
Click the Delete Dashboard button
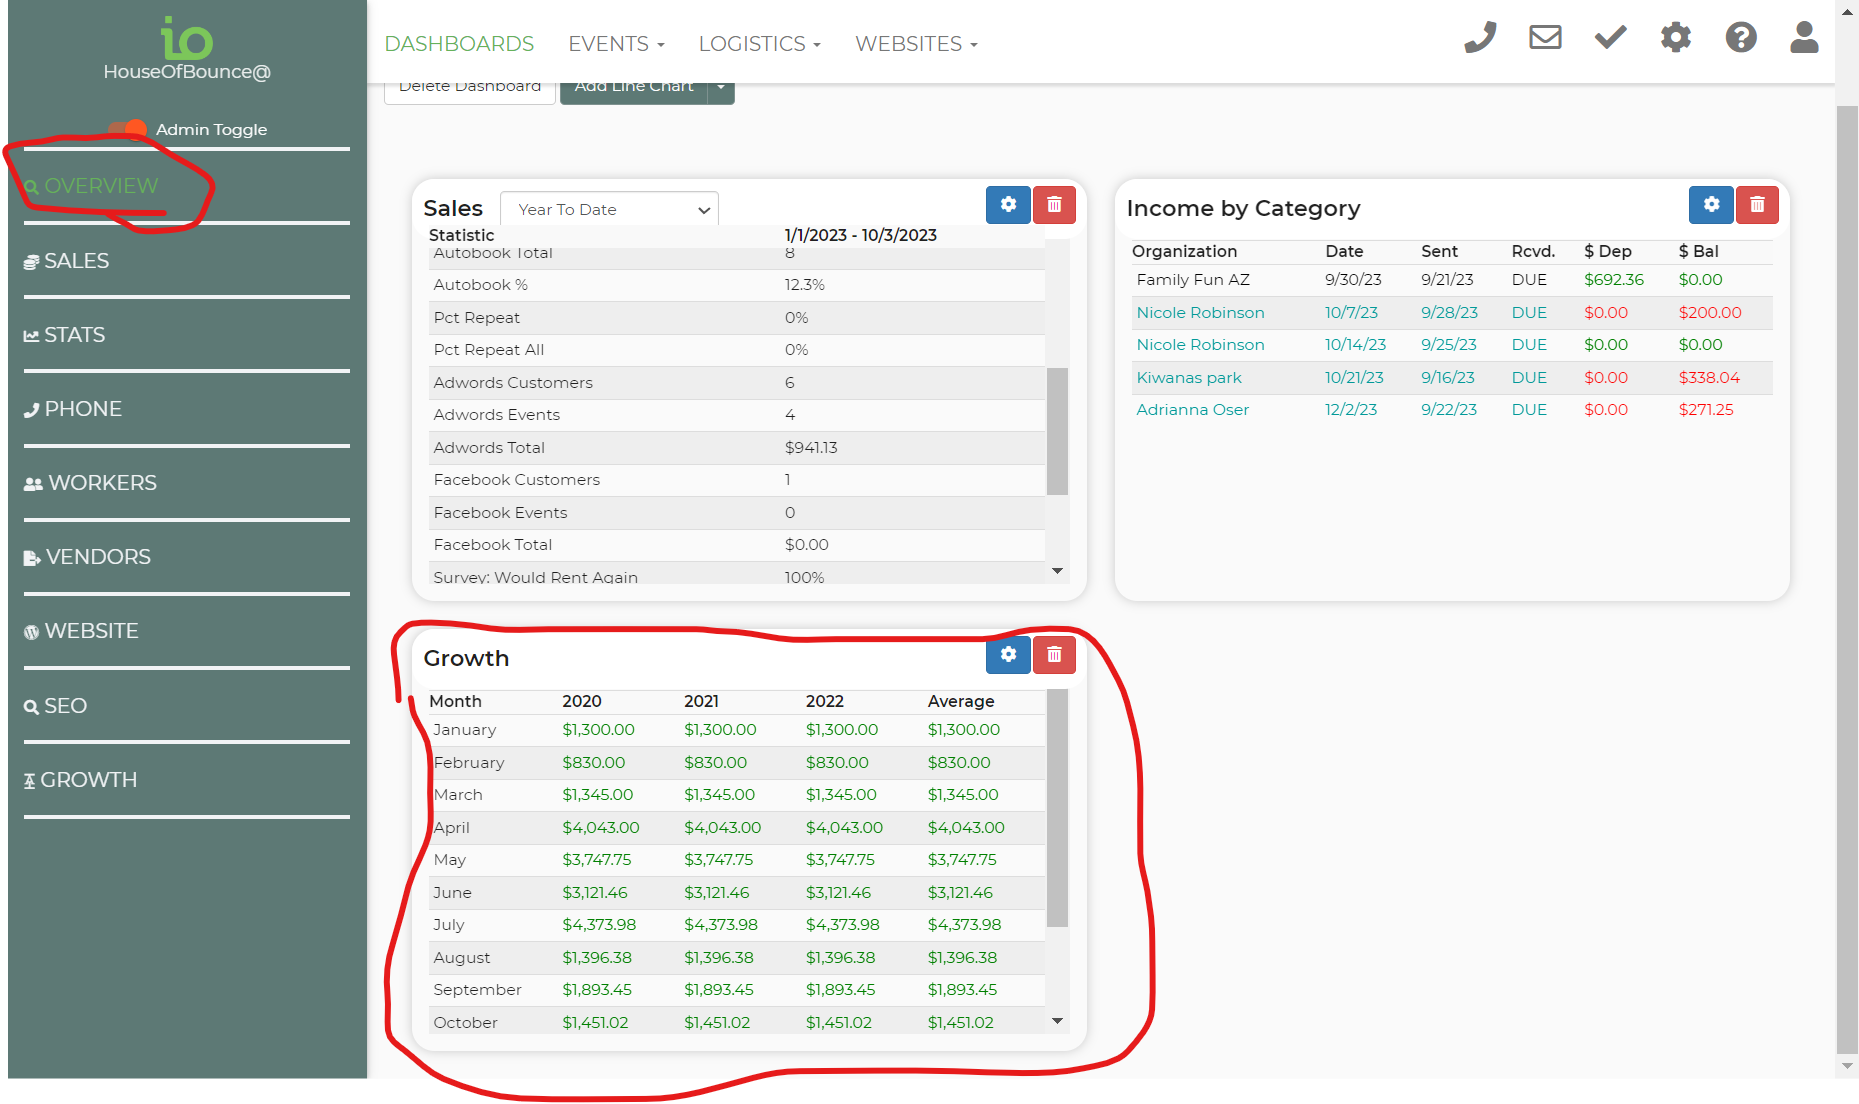[470, 89]
